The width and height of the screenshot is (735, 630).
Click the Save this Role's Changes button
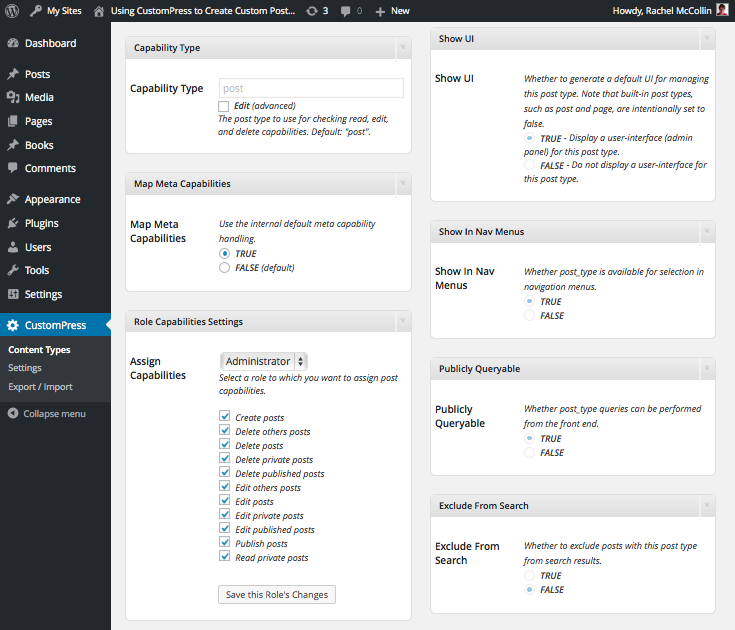click(277, 594)
